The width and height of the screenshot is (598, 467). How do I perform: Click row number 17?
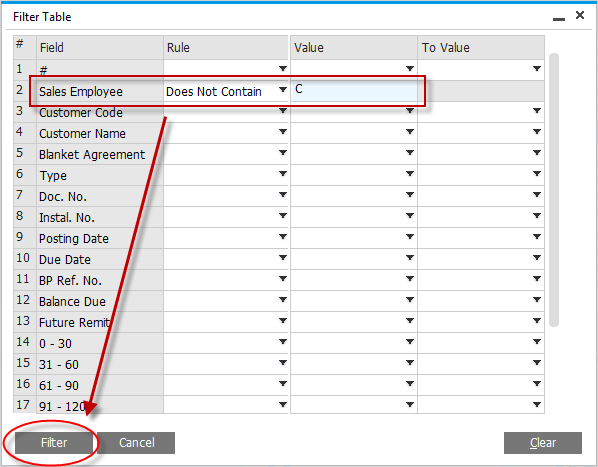[24, 404]
